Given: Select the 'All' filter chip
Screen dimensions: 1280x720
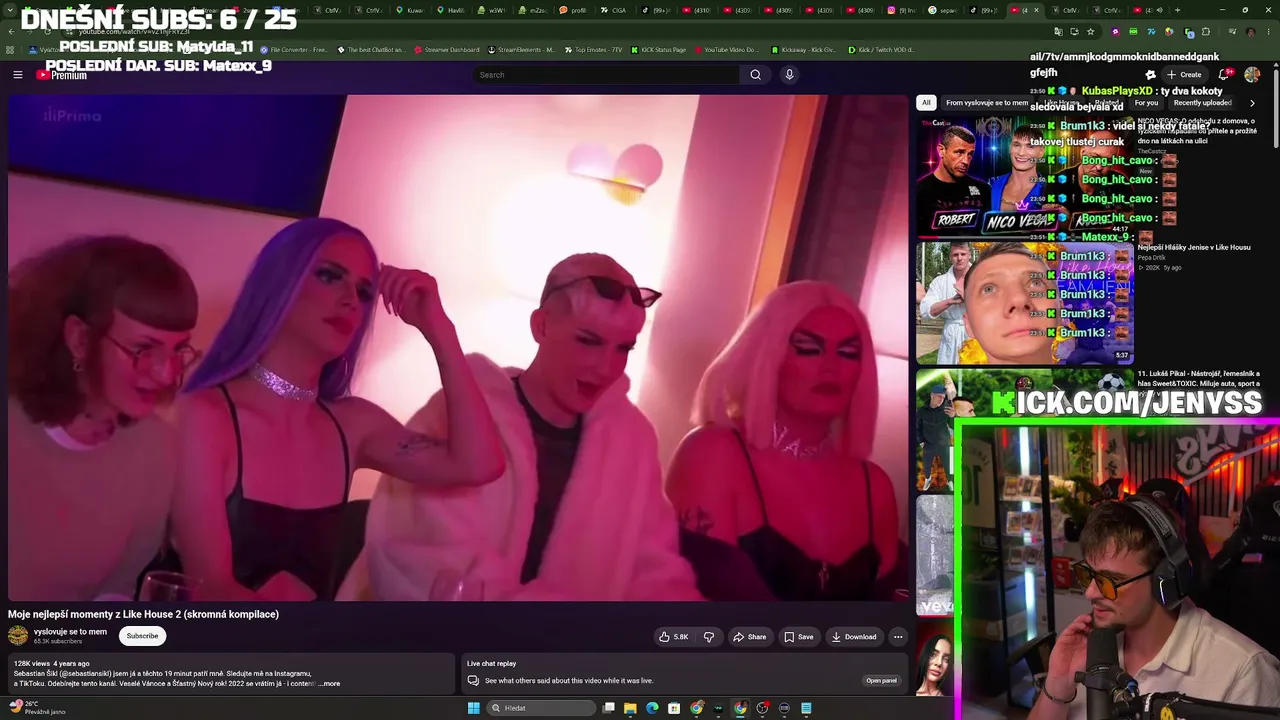Looking at the screenshot, I should pos(926,103).
